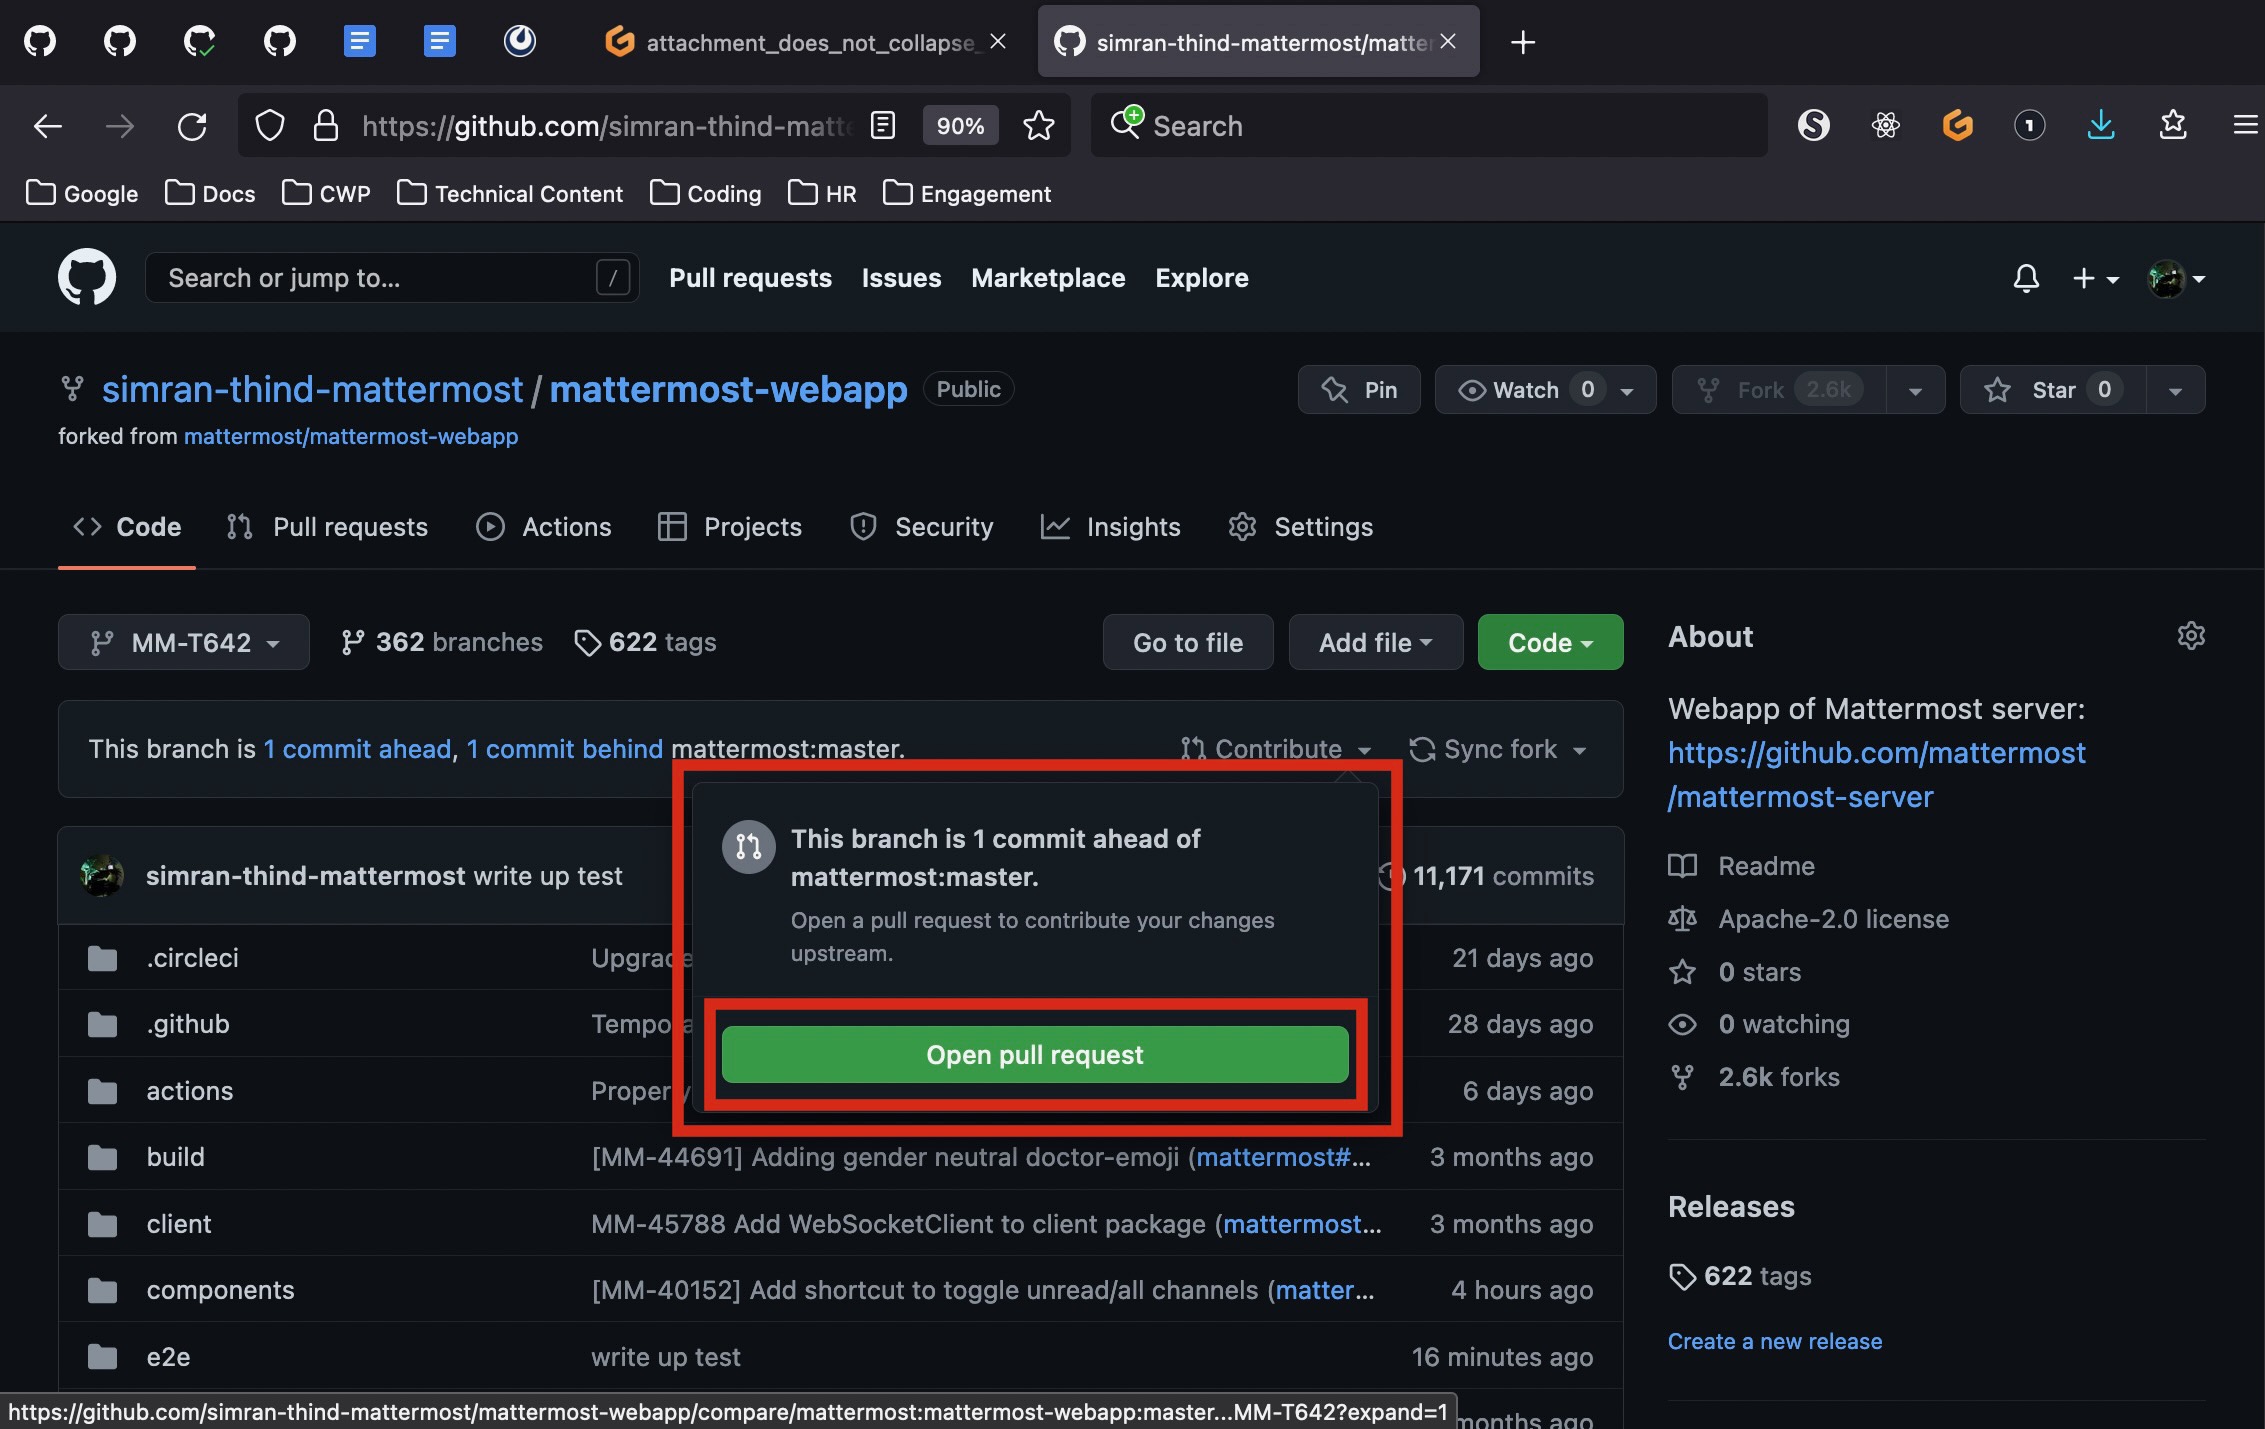Expand the create new plus menu
The width and height of the screenshot is (2265, 1429).
pyautogui.click(x=2095, y=278)
